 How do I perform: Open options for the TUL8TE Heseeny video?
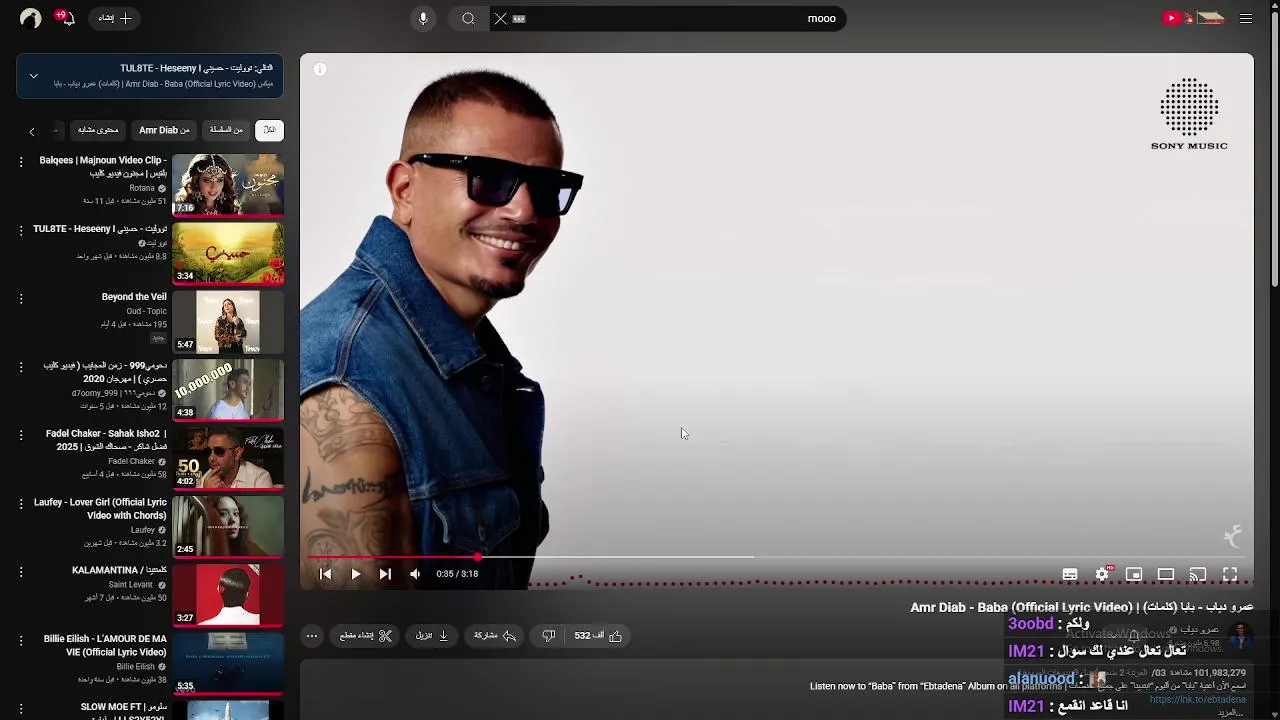(x=21, y=230)
